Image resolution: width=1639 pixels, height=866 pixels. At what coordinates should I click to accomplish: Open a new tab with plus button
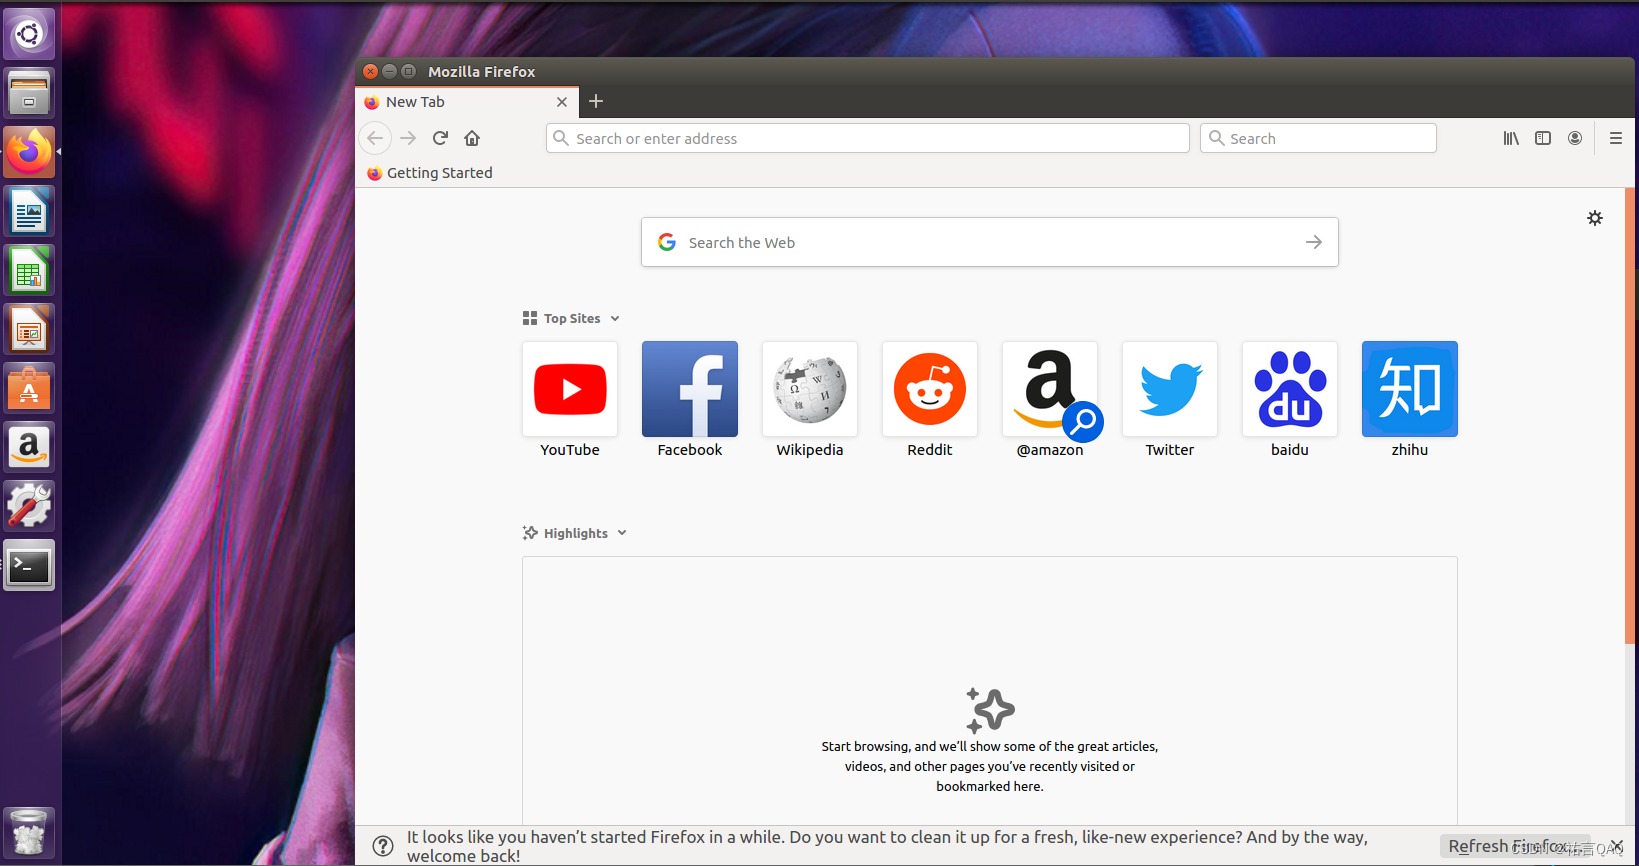(596, 101)
